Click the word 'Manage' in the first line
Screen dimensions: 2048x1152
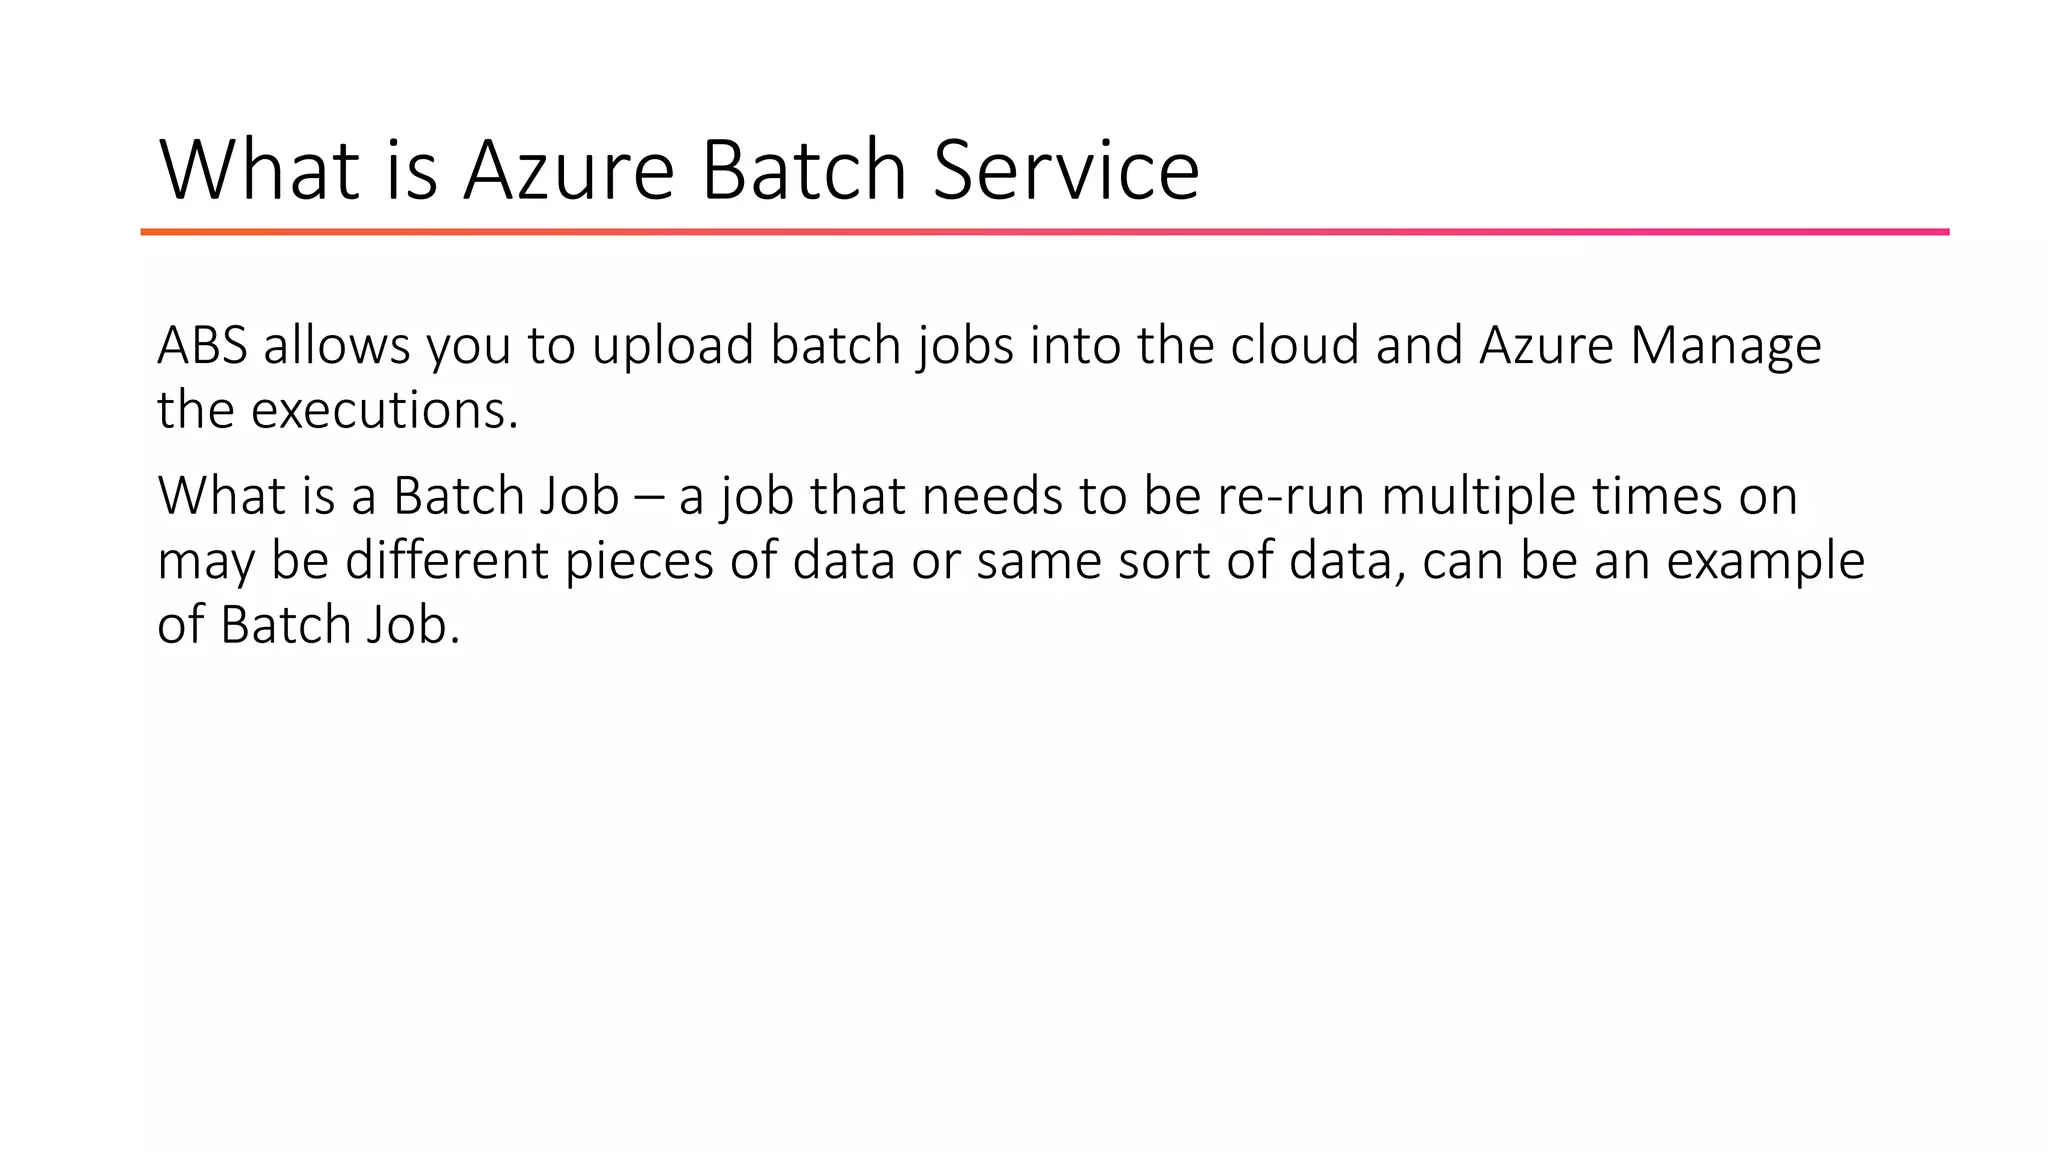[1726, 345]
